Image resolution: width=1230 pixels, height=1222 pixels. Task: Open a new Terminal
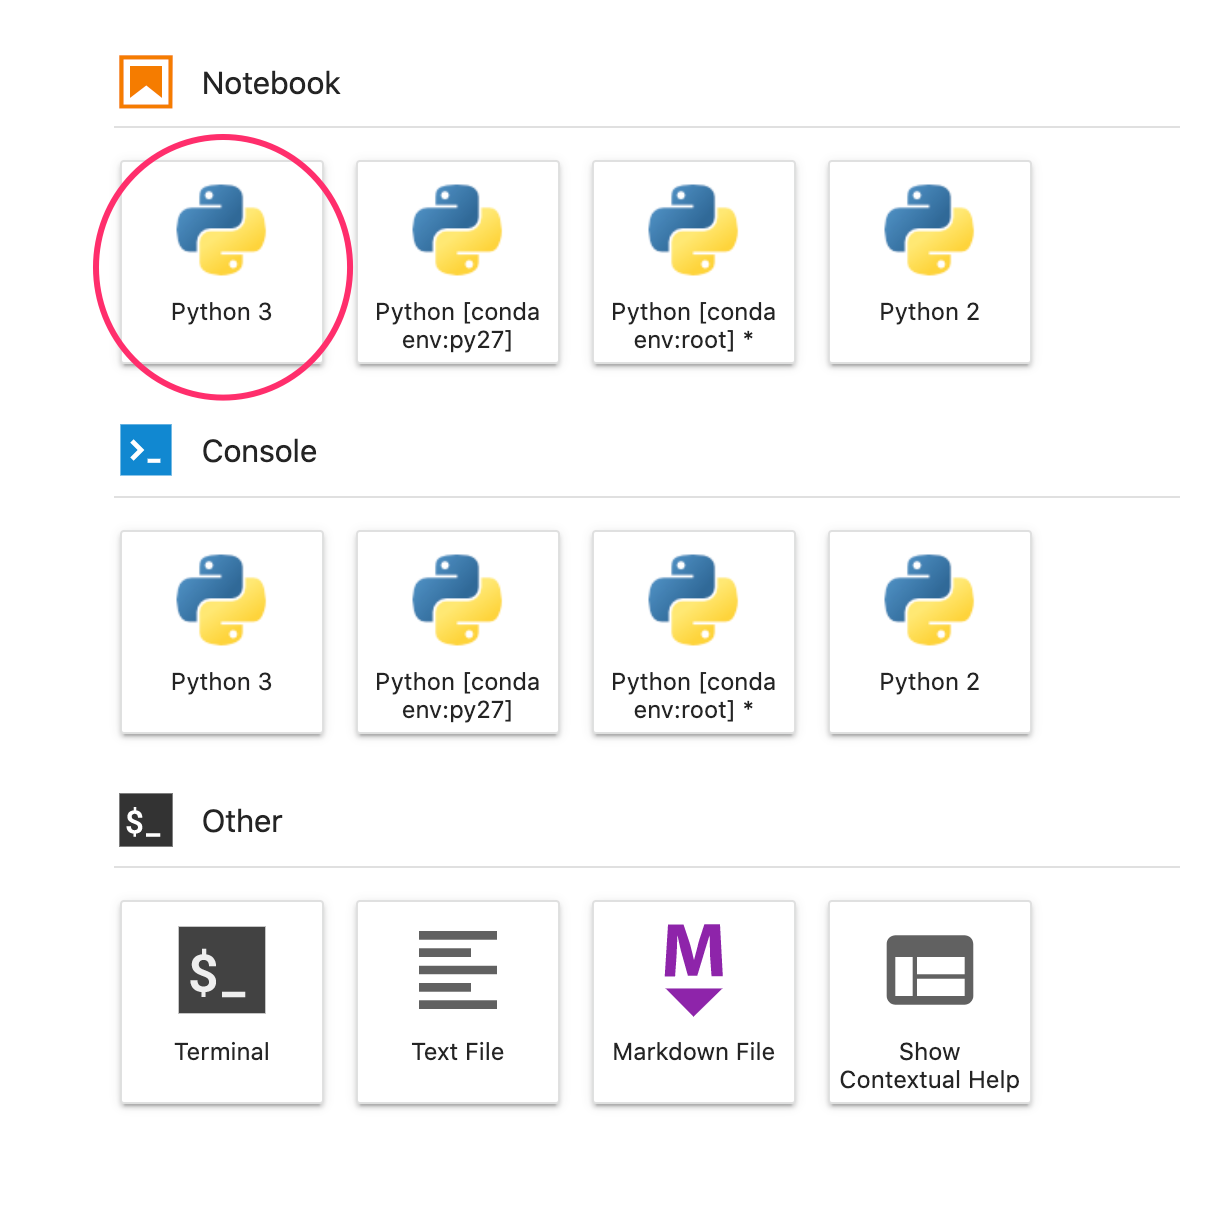221,1002
